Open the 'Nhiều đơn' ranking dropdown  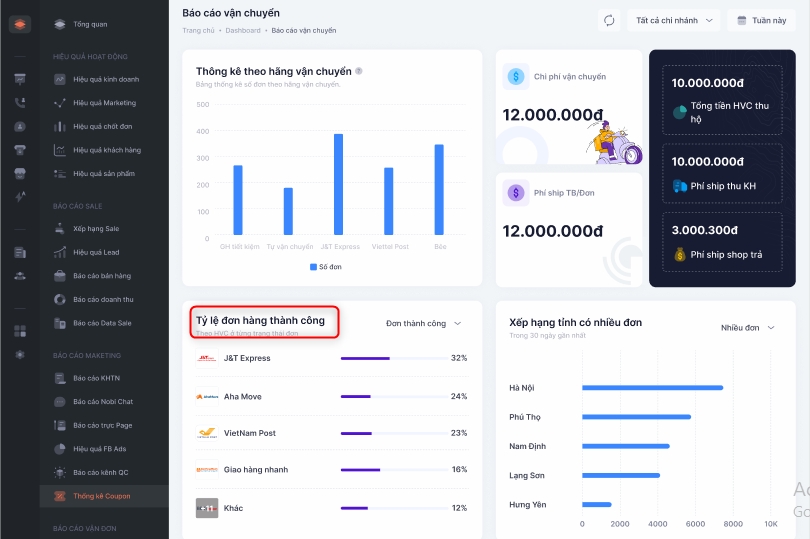click(747, 327)
